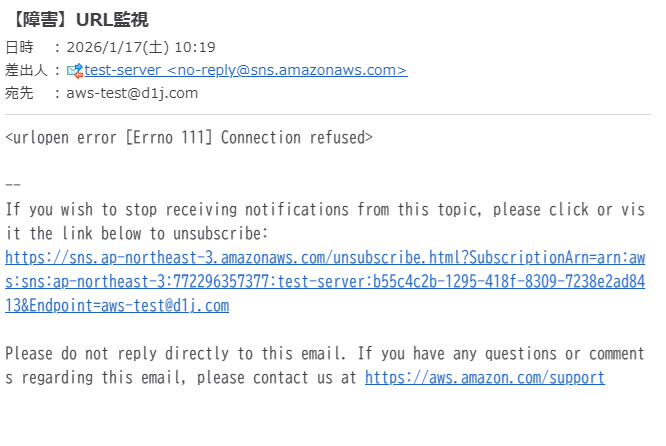
Task: Click the 差出人 field label
Action: (26, 70)
